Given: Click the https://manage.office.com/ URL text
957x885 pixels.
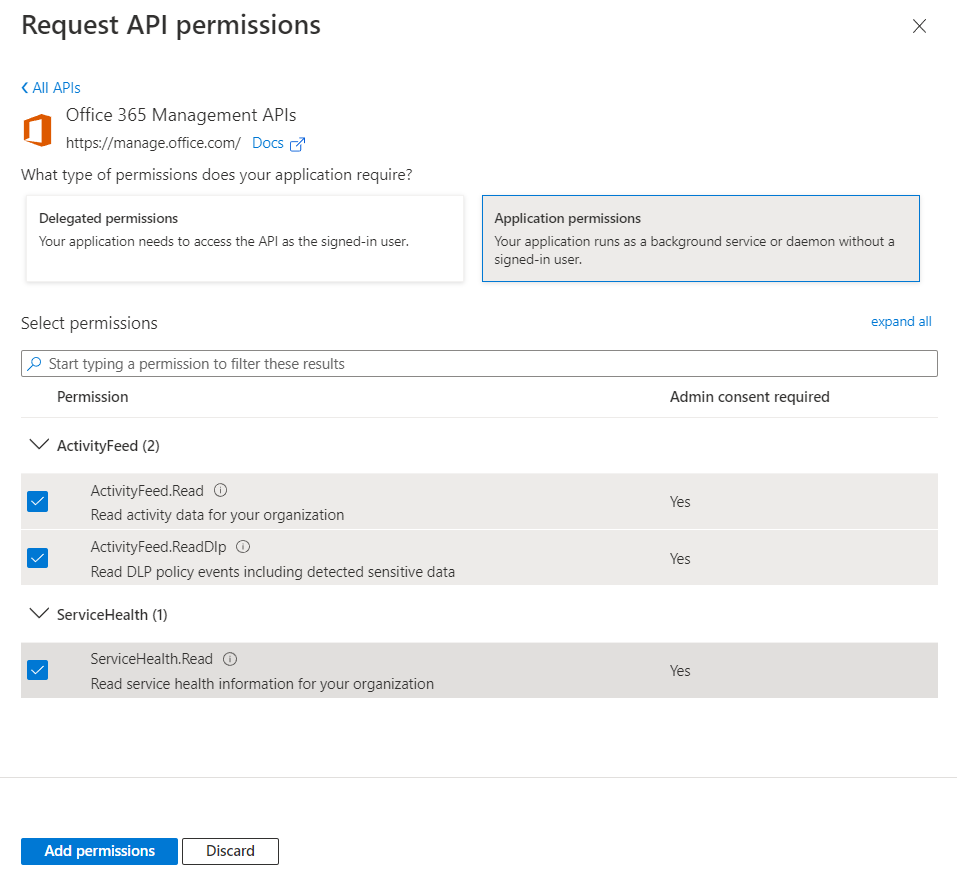Looking at the screenshot, I should tap(153, 143).
